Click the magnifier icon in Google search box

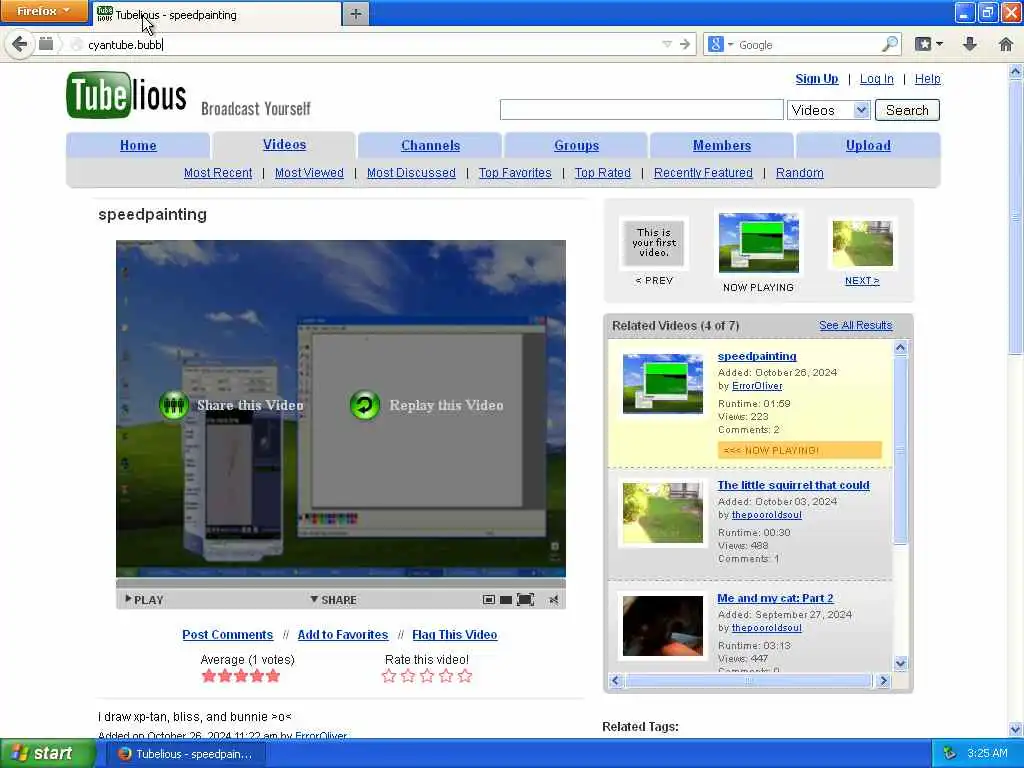889,44
